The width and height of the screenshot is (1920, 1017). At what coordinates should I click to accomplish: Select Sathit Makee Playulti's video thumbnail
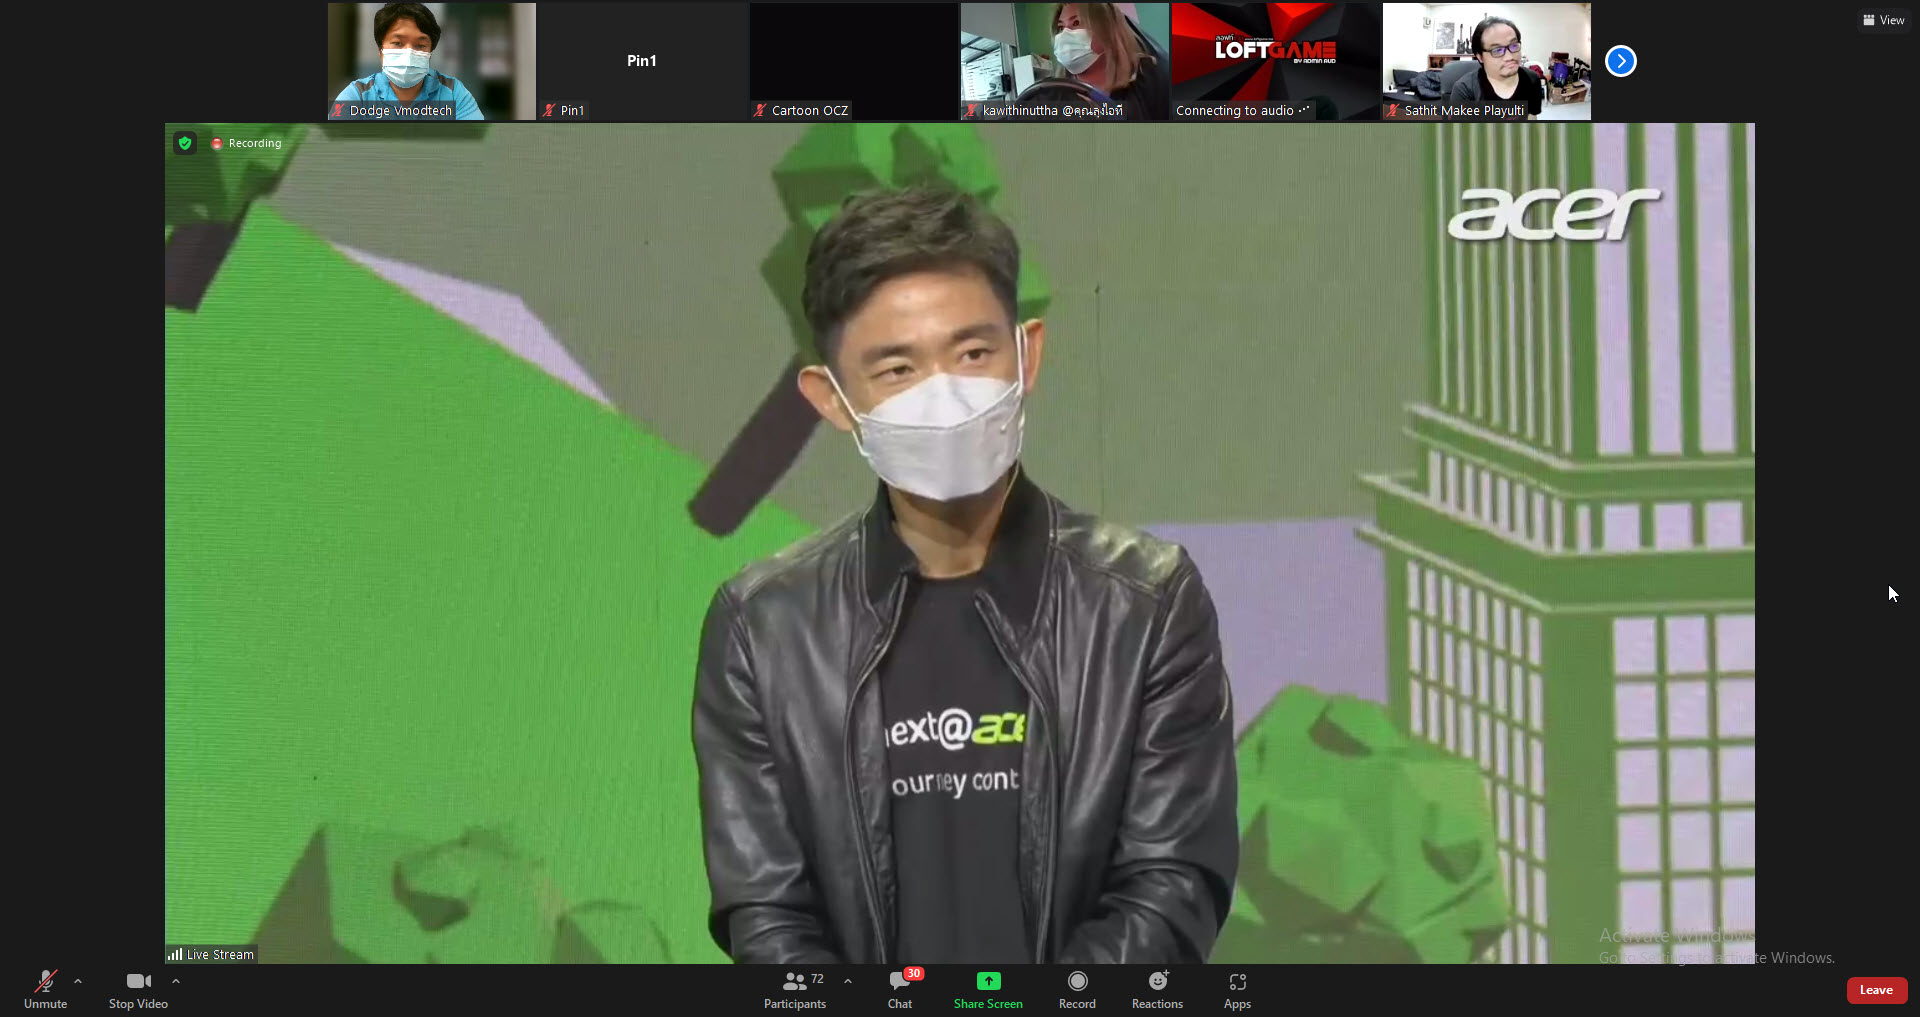[1486, 61]
